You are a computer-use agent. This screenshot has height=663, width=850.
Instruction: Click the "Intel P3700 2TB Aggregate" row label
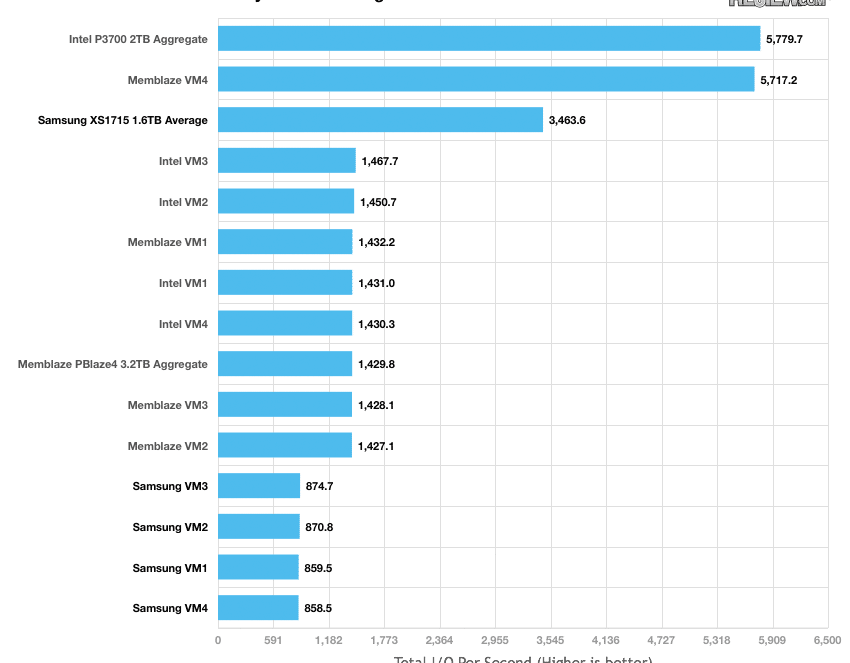coord(138,39)
